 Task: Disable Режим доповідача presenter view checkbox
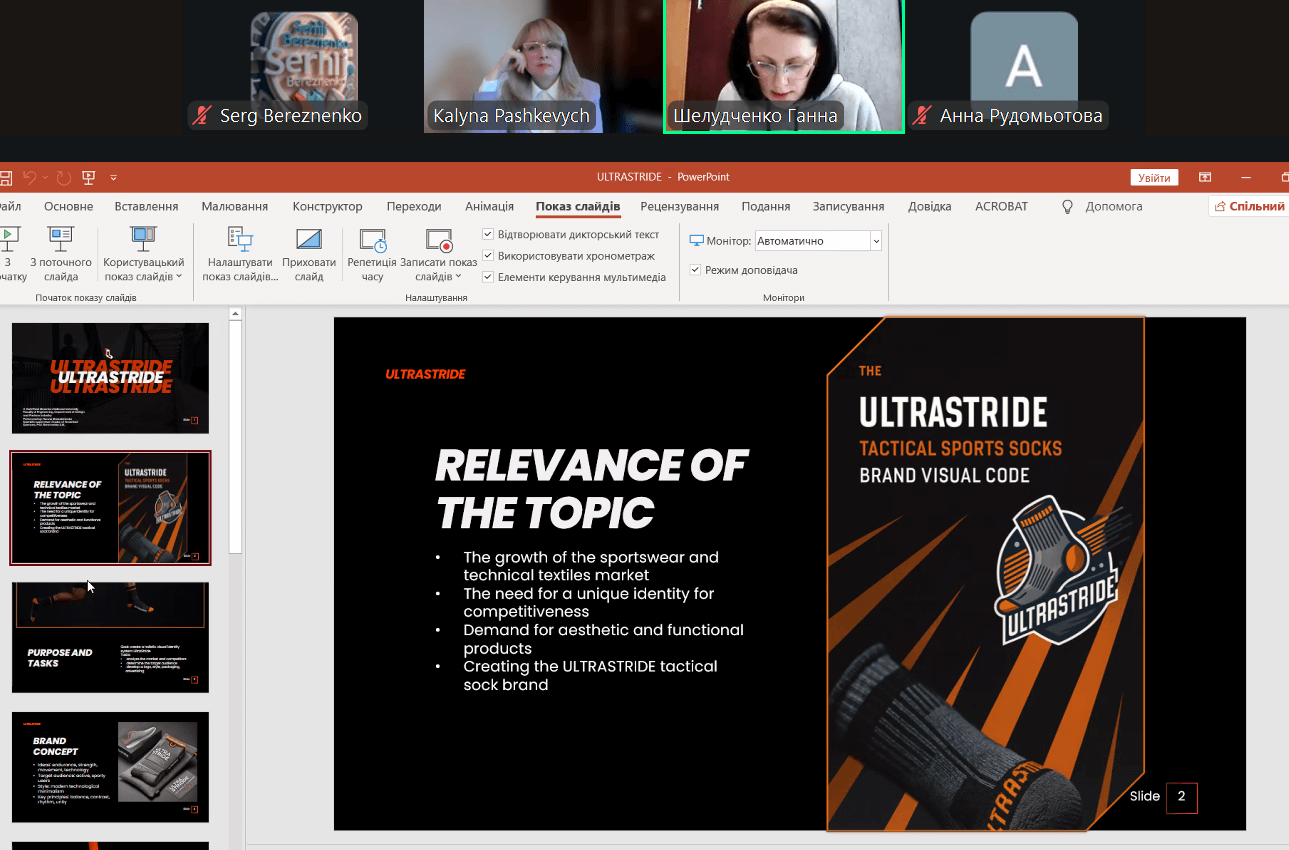tap(695, 270)
